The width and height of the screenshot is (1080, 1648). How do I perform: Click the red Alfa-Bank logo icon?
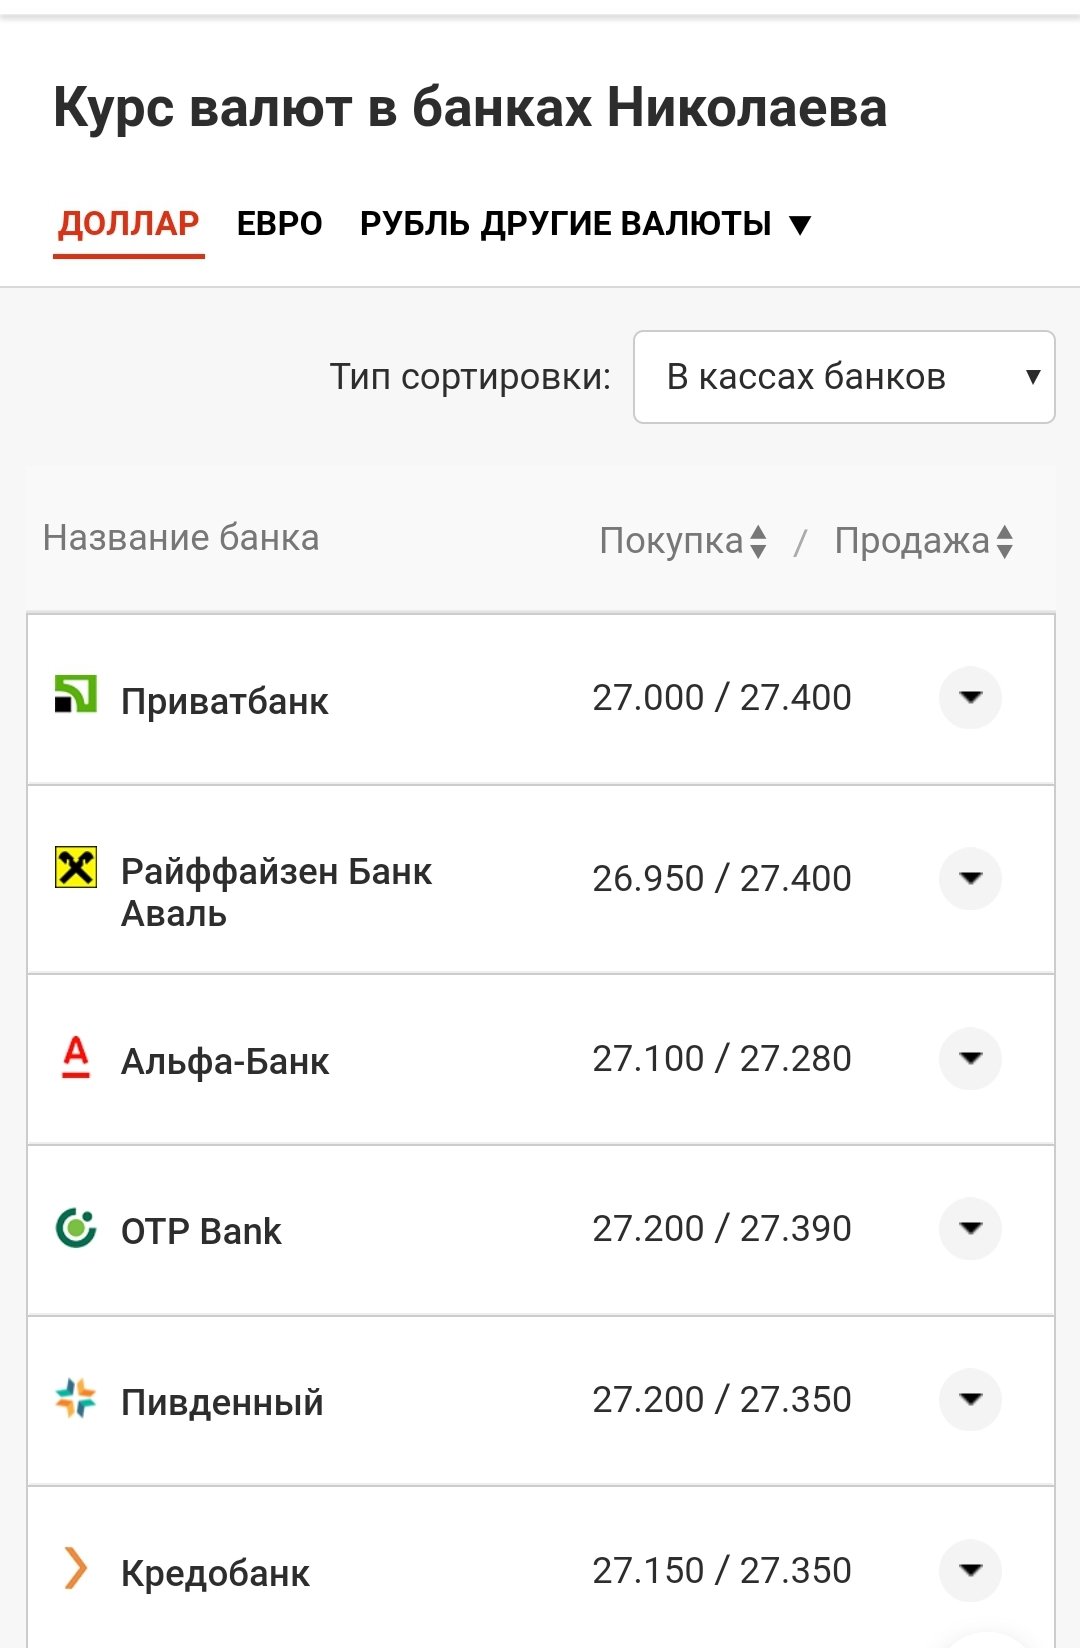[x=76, y=1056]
